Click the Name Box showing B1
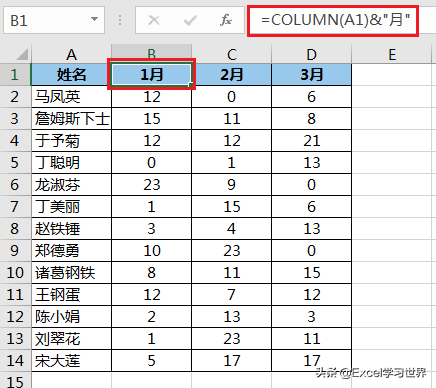The height and width of the screenshot is (388, 436). [54, 20]
